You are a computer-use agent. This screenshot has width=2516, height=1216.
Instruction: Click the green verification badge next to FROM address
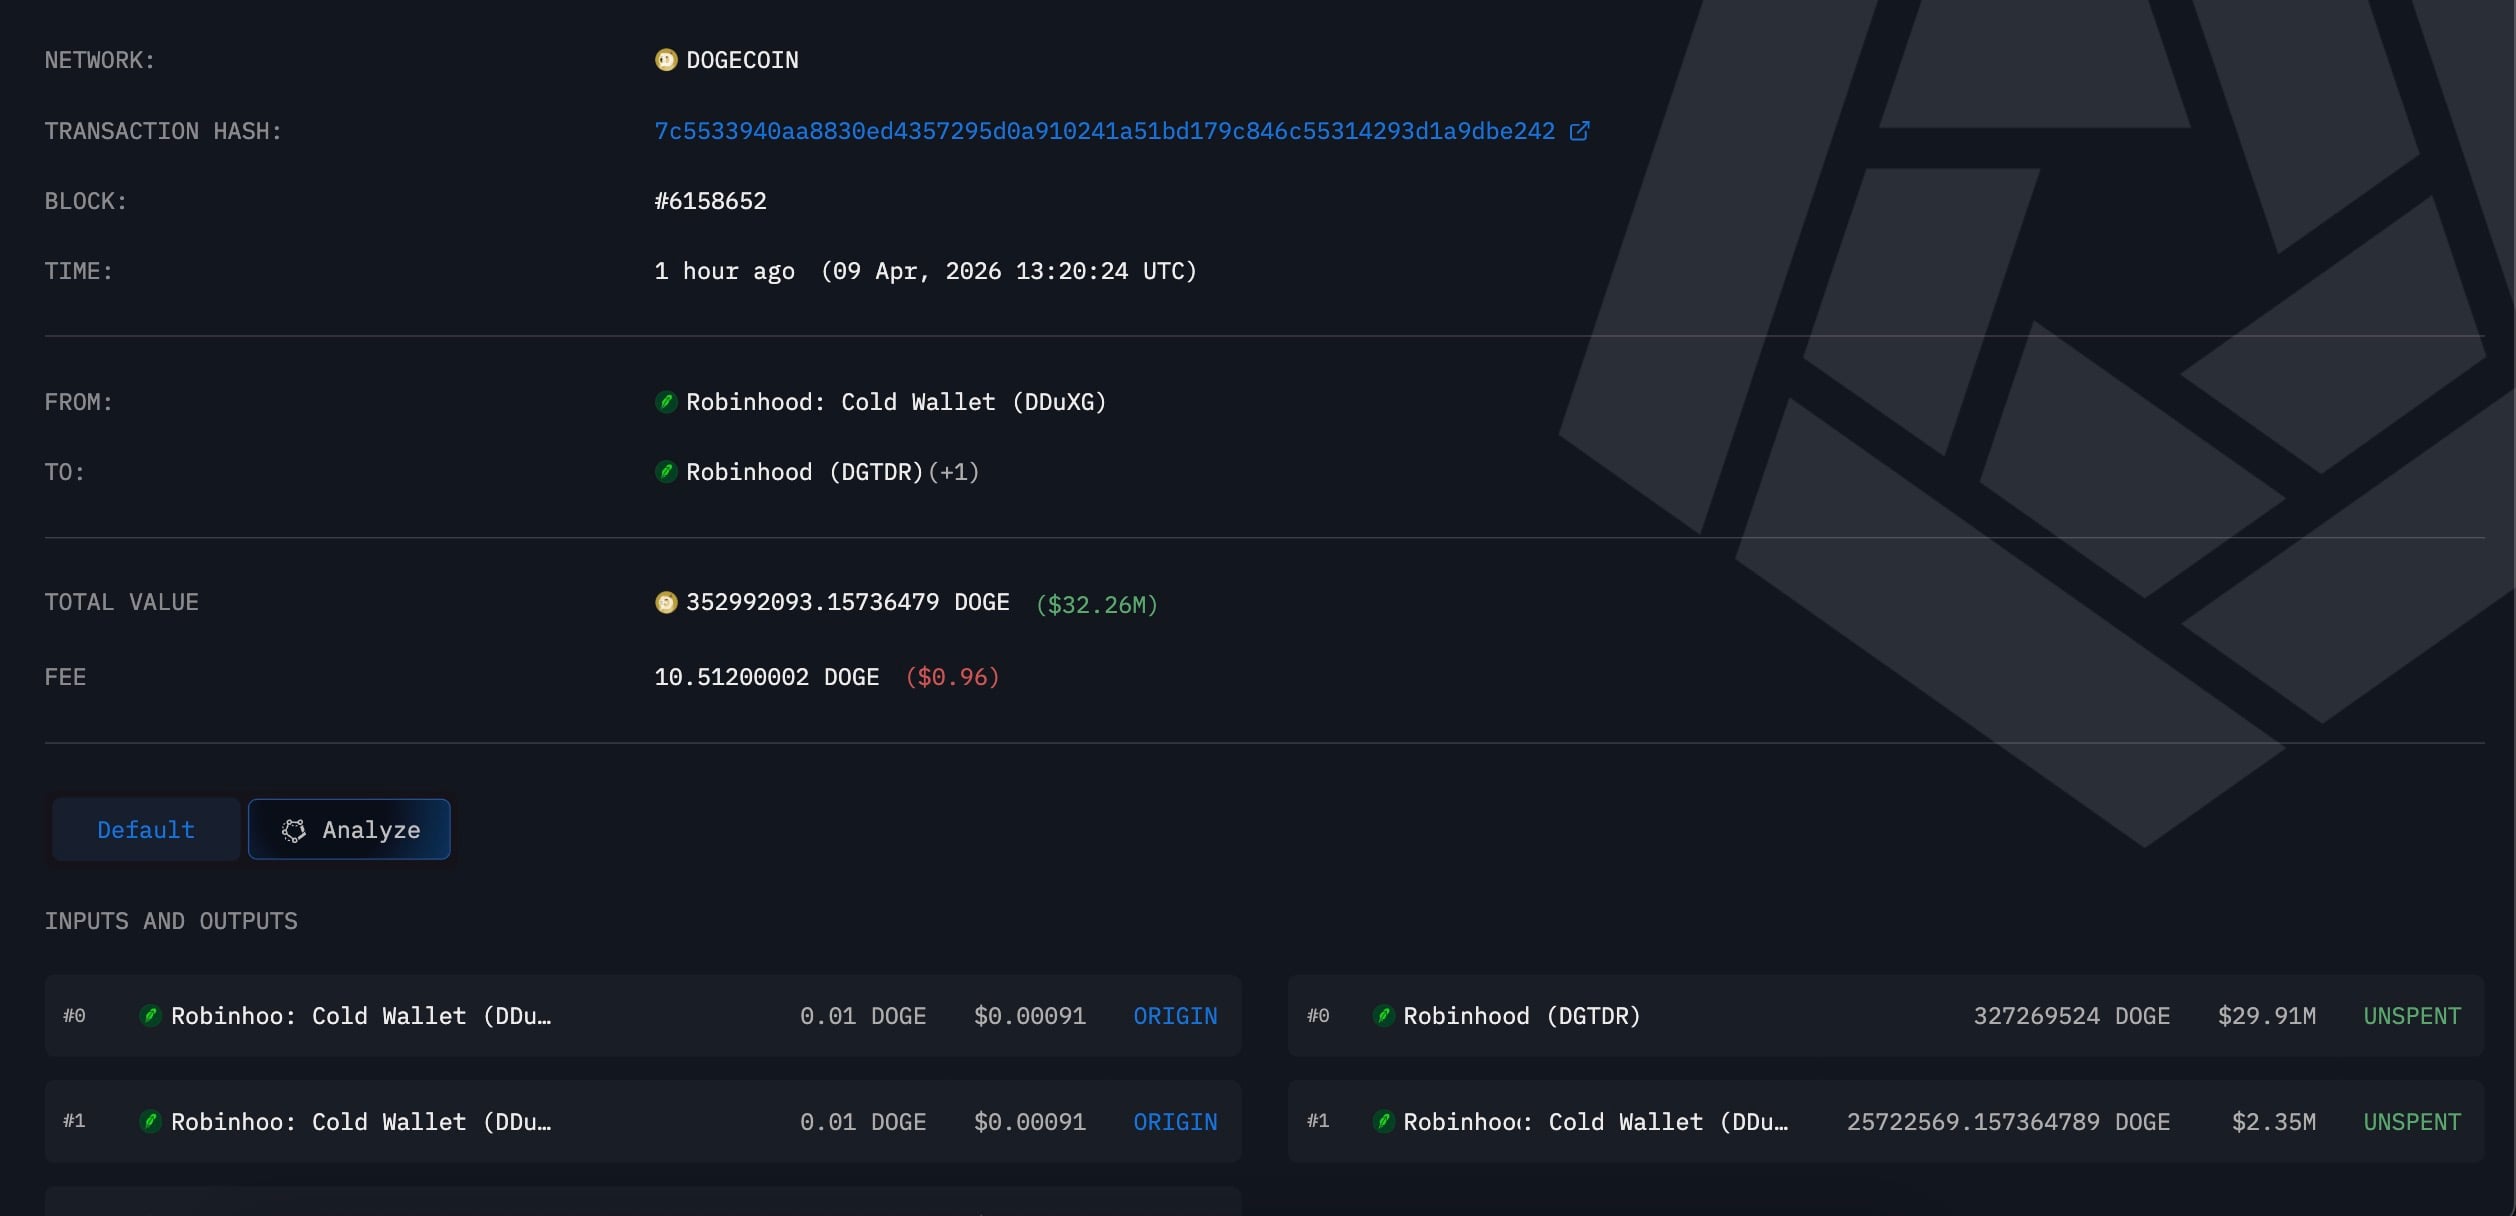tap(665, 402)
